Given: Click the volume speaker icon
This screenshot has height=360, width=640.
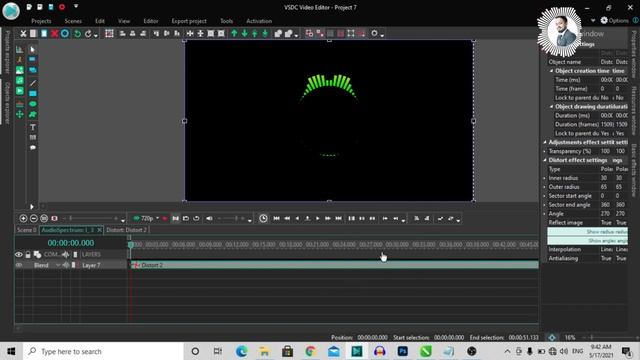Looking at the screenshot, I should tap(209, 218).
